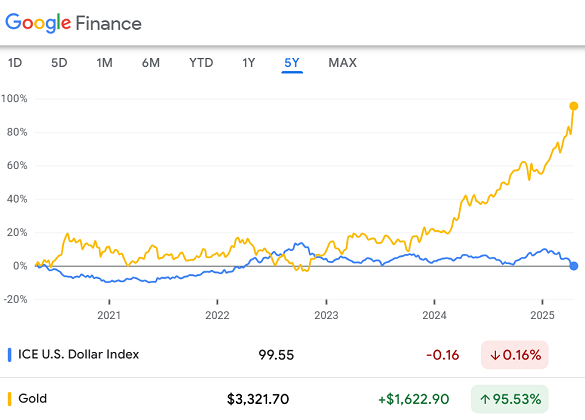This screenshot has width=585, height=420.
Task: Click the 2022 x-axis label
Action: [x=217, y=315]
